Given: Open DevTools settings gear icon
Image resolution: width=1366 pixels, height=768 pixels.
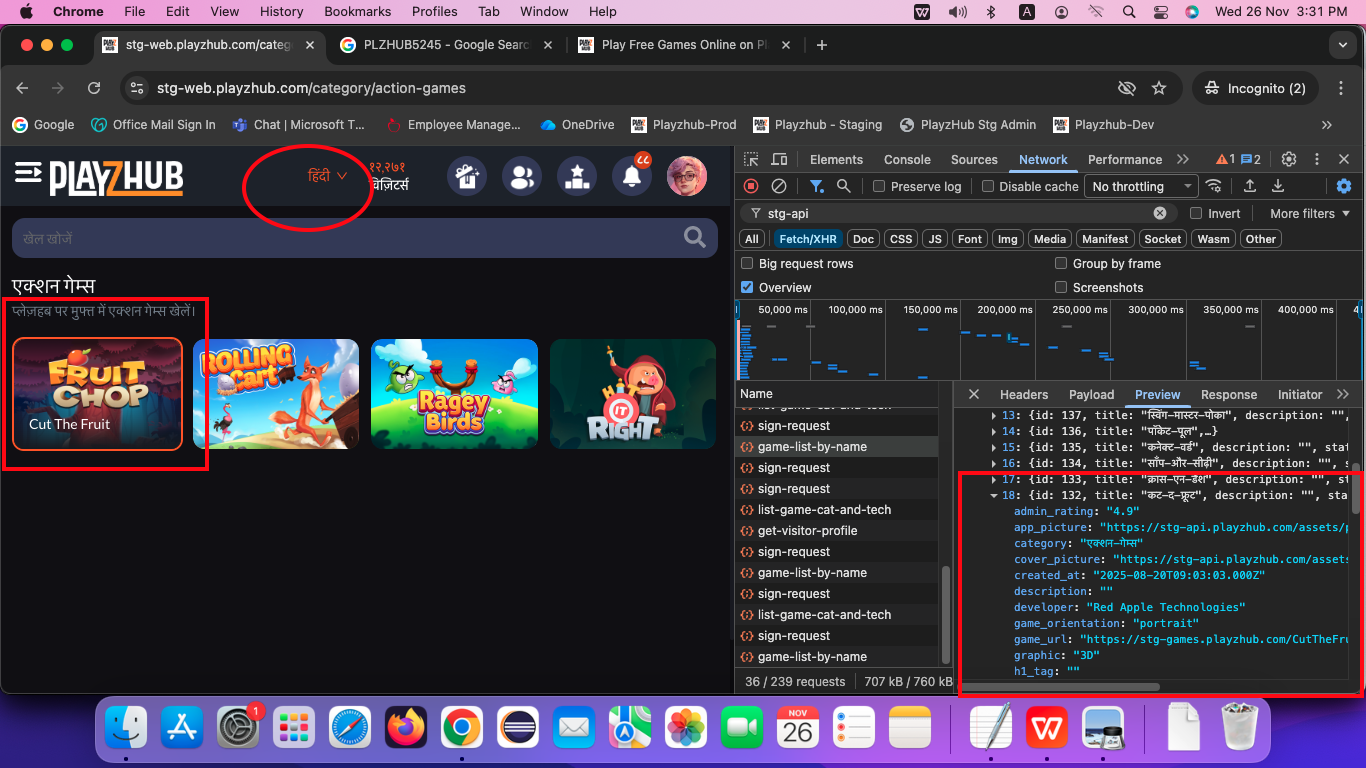Looking at the screenshot, I should click(x=1289, y=160).
